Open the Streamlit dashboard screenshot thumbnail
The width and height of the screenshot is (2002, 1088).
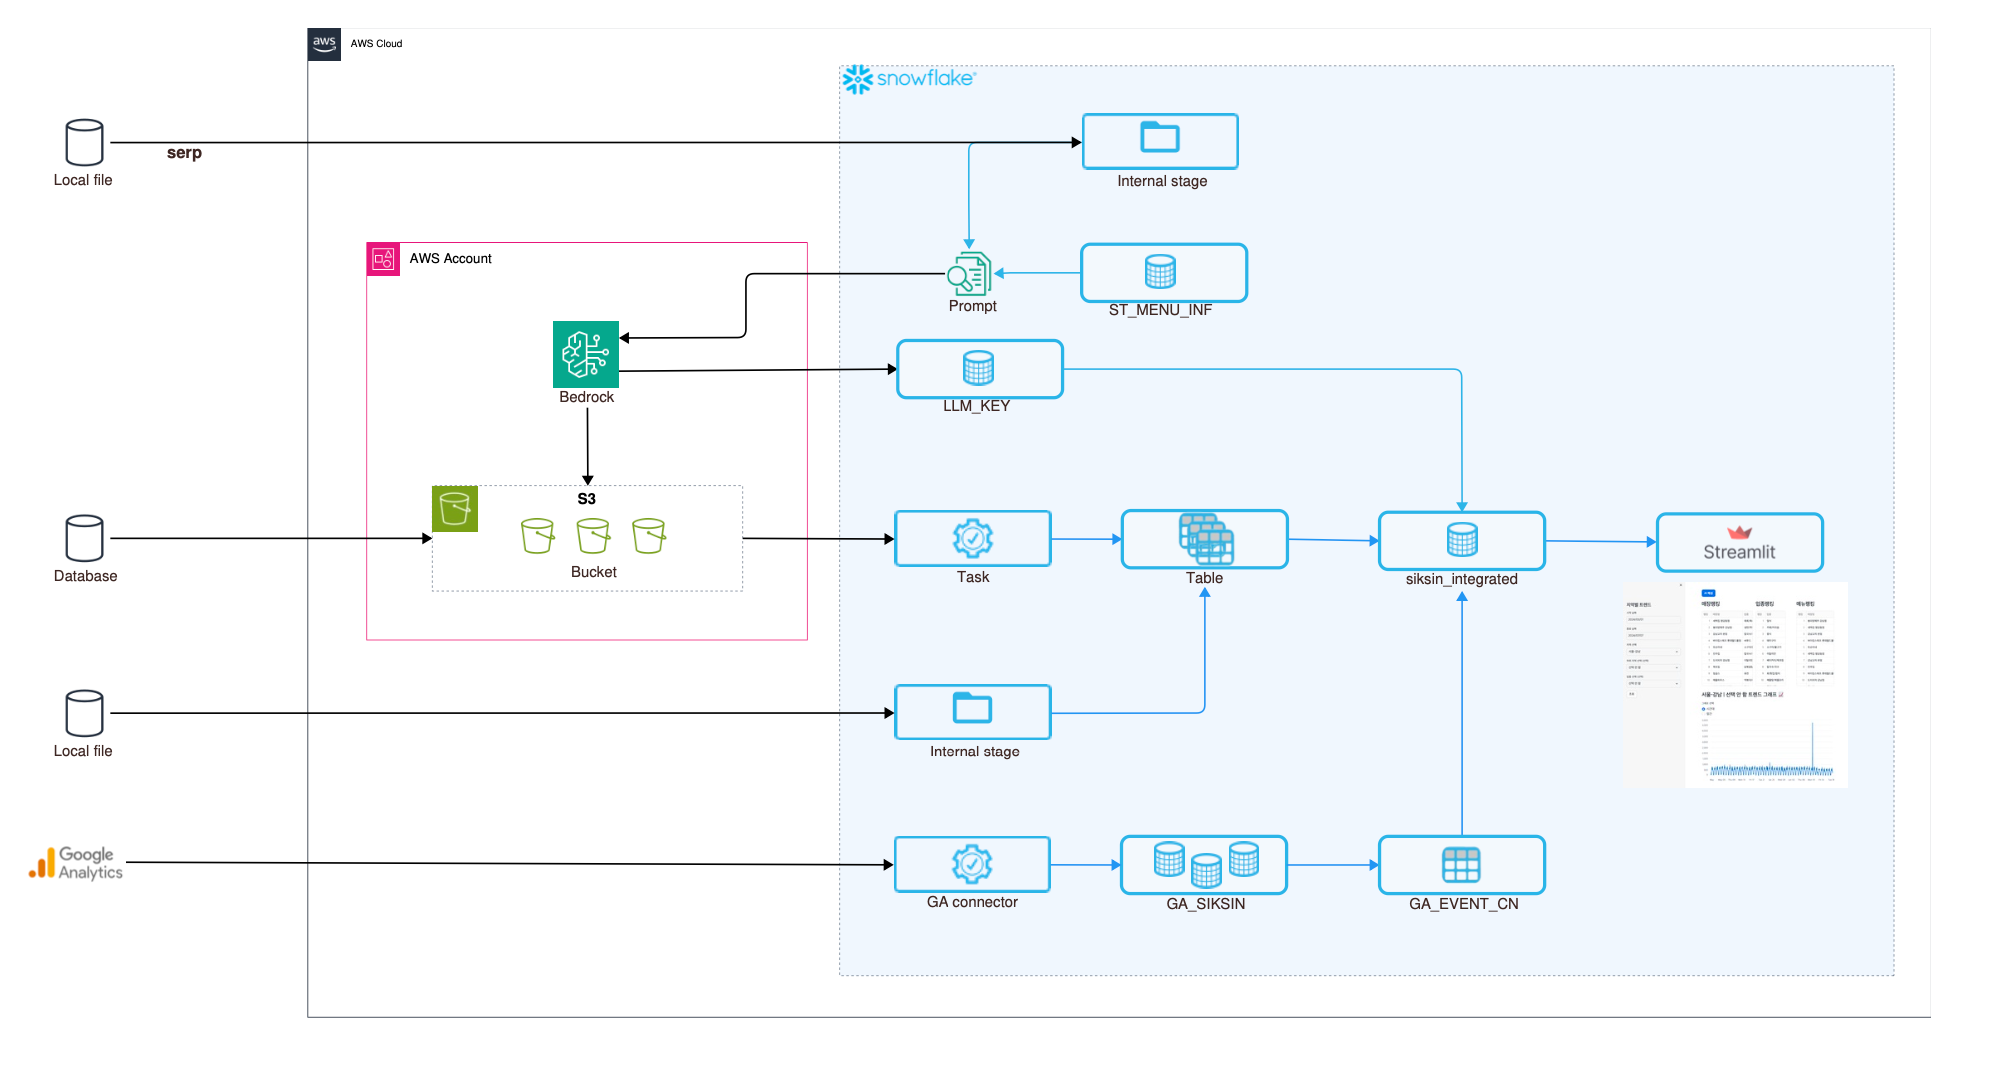click(1735, 685)
